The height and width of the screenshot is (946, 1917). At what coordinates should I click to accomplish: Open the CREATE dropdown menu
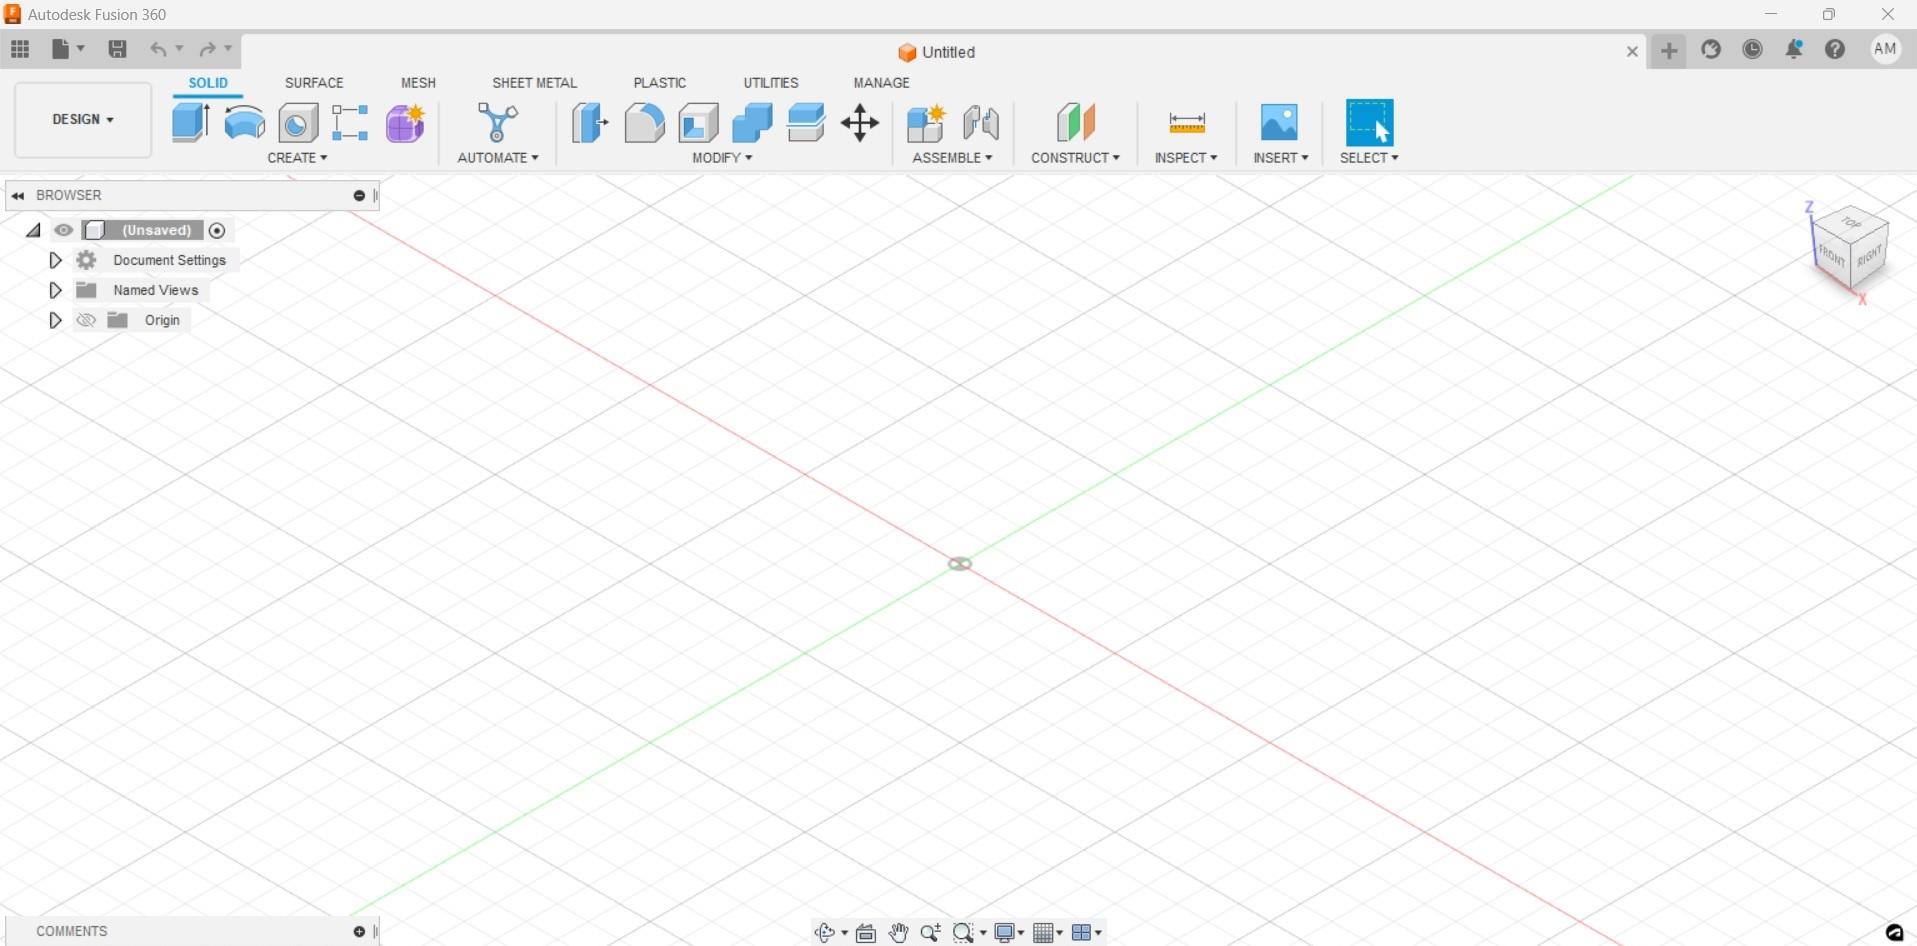click(297, 158)
